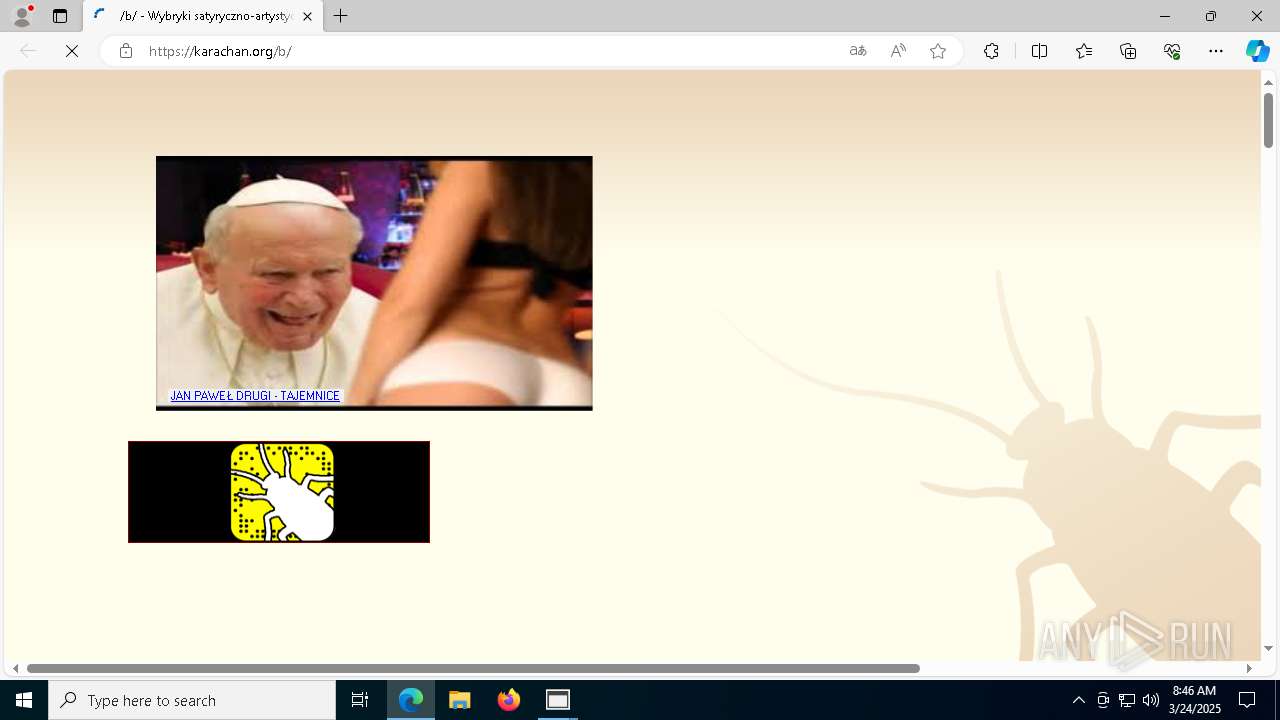The width and height of the screenshot is (1280, 720).
Task: Open the Windows Start menu
Action: (x=24, y=700)
